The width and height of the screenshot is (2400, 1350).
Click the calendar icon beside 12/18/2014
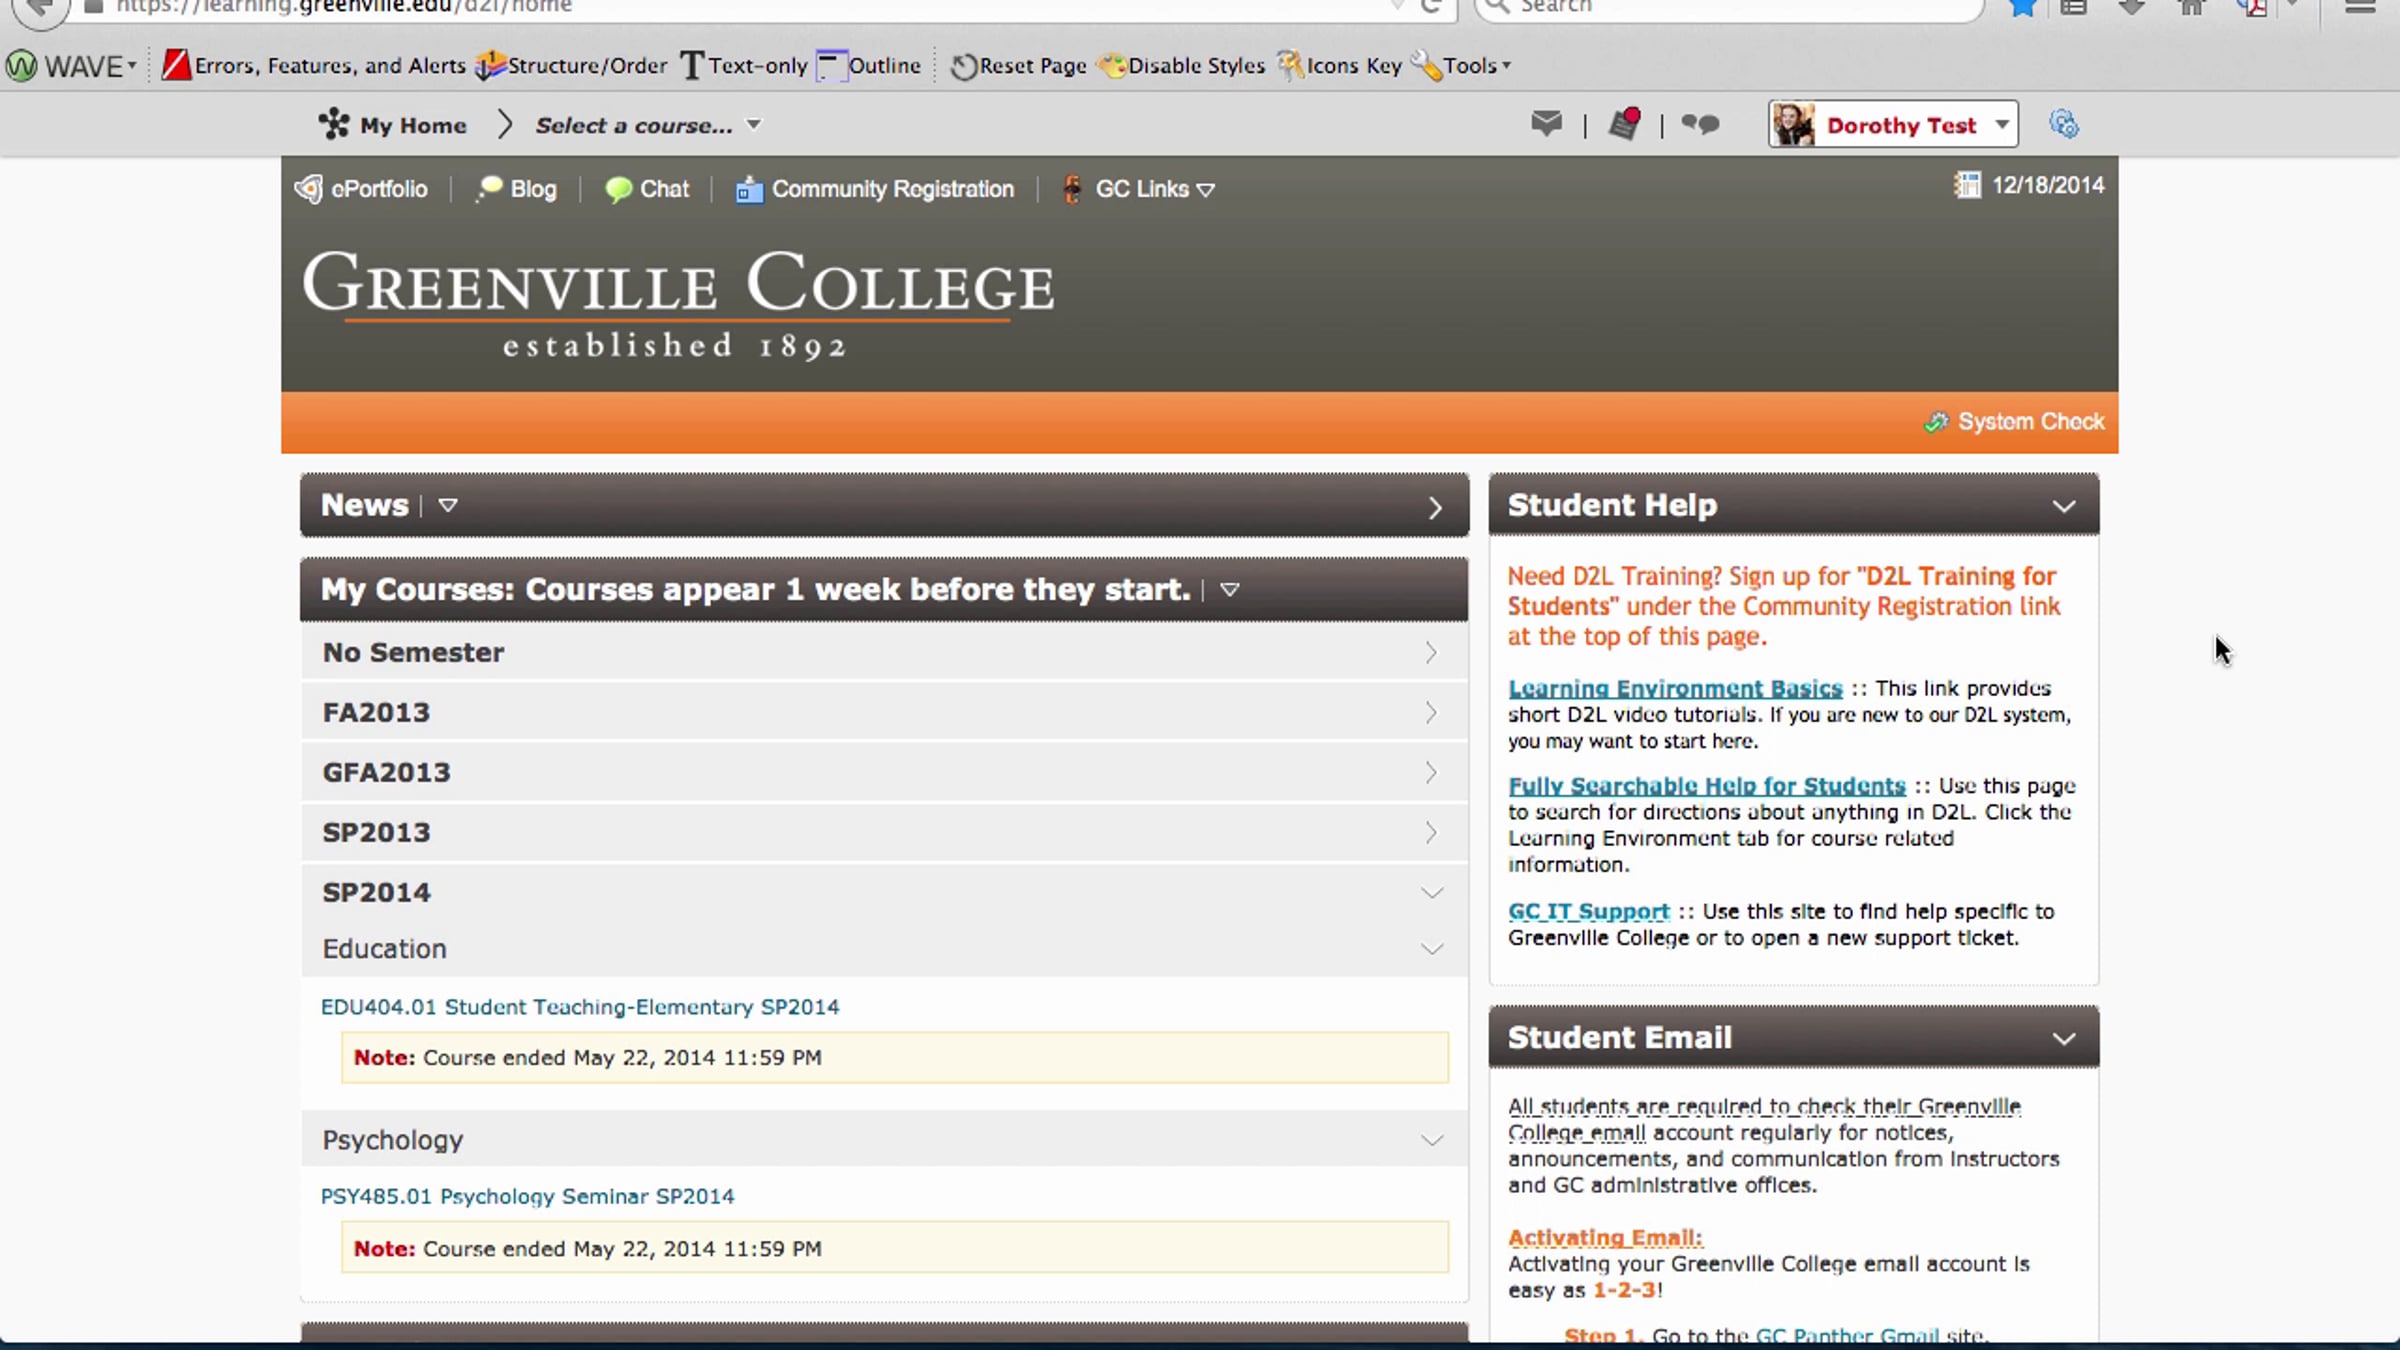coord(1967,185)
